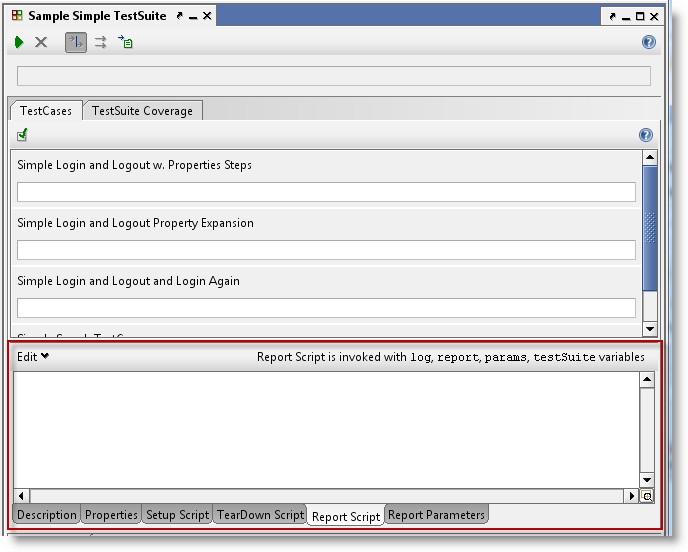
Task: Minimize the Sample Simple TestSuite tab
Action: coord(193,17)
